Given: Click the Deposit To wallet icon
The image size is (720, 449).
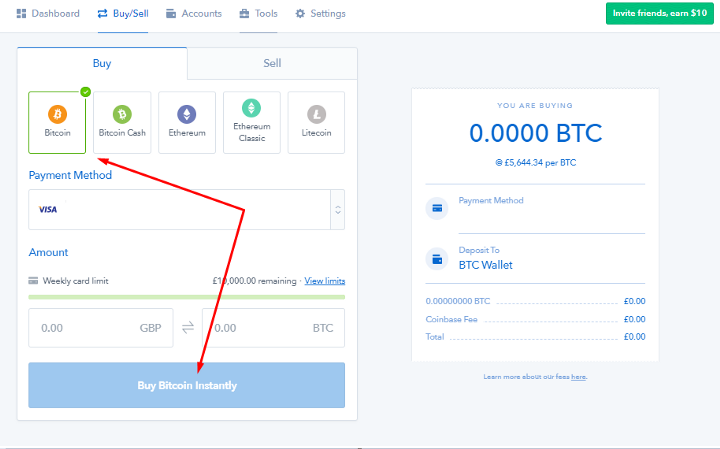Looking at the screenshot, I should tap(437, 259).
